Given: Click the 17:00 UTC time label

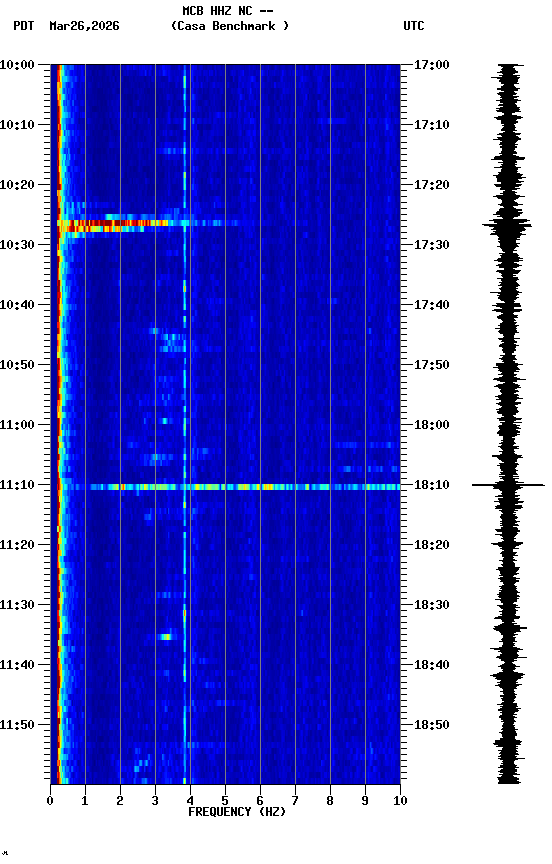Looking at the screenshot, I should point(432,65).
